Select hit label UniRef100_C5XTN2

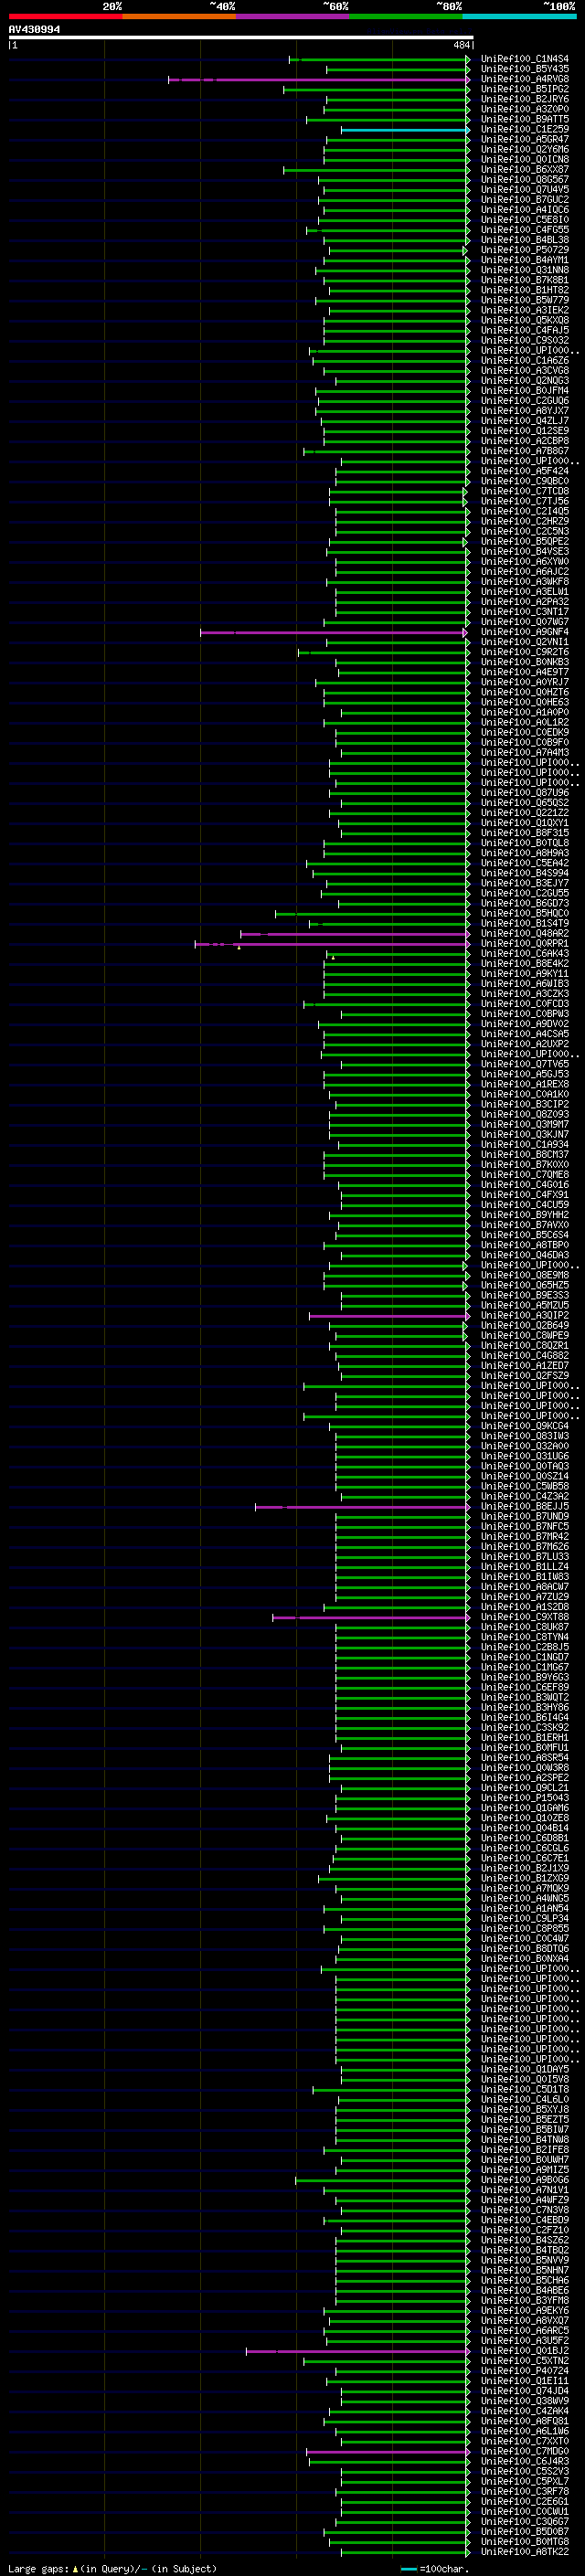click(x=525, y=2361)
